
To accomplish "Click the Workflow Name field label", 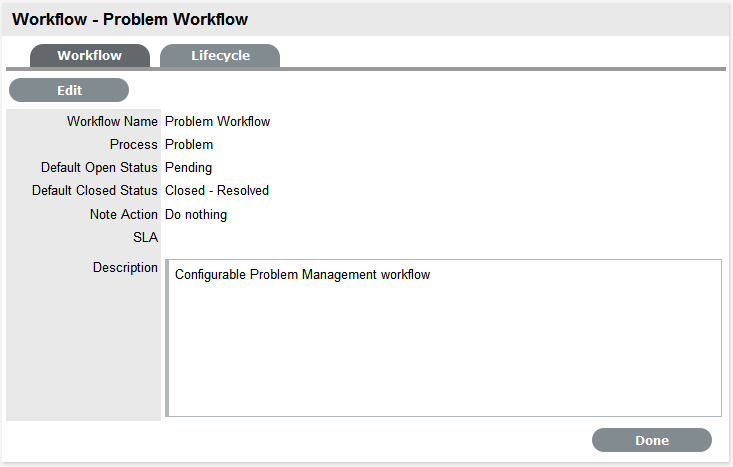I will pos(112,122).
